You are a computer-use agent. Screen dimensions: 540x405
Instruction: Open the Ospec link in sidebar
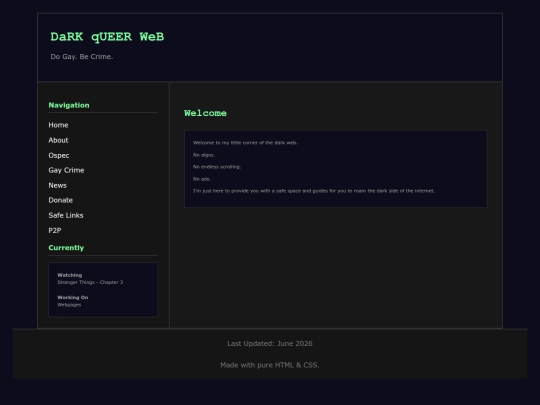click(59, 155)
